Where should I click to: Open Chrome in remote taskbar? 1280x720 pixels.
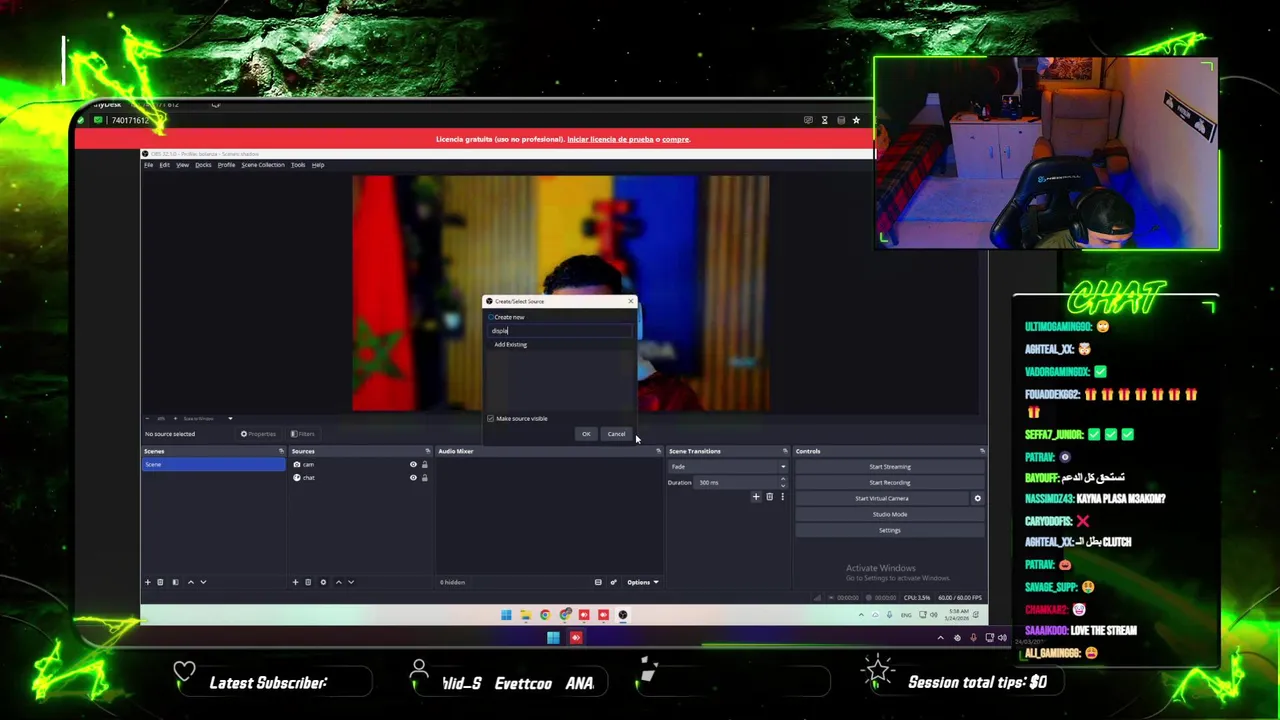click(x=545, y=615)
